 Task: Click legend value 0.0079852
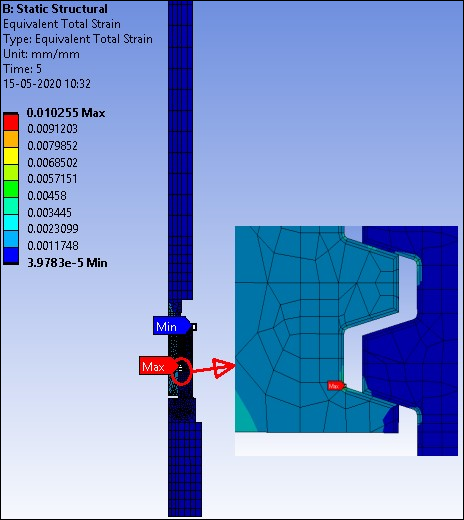point(52,146)
